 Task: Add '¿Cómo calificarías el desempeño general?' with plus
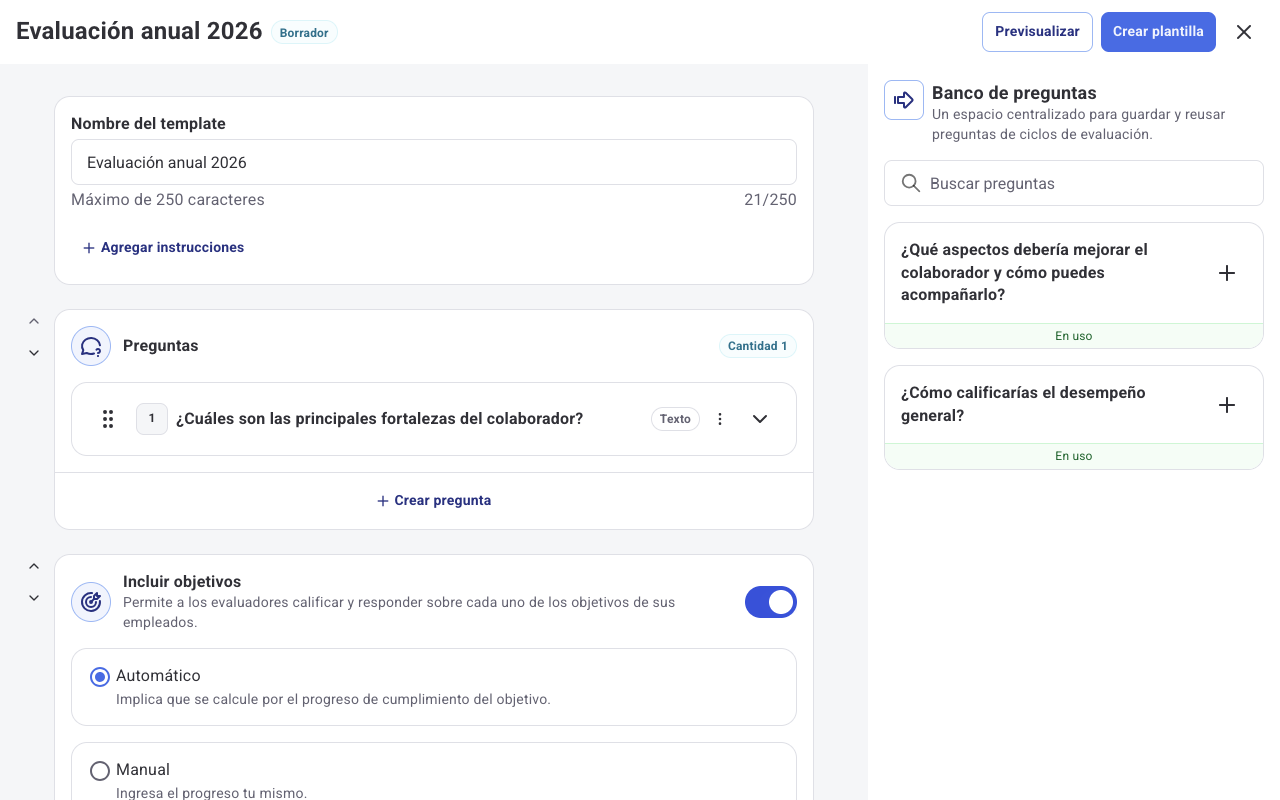pos(1227,405)
